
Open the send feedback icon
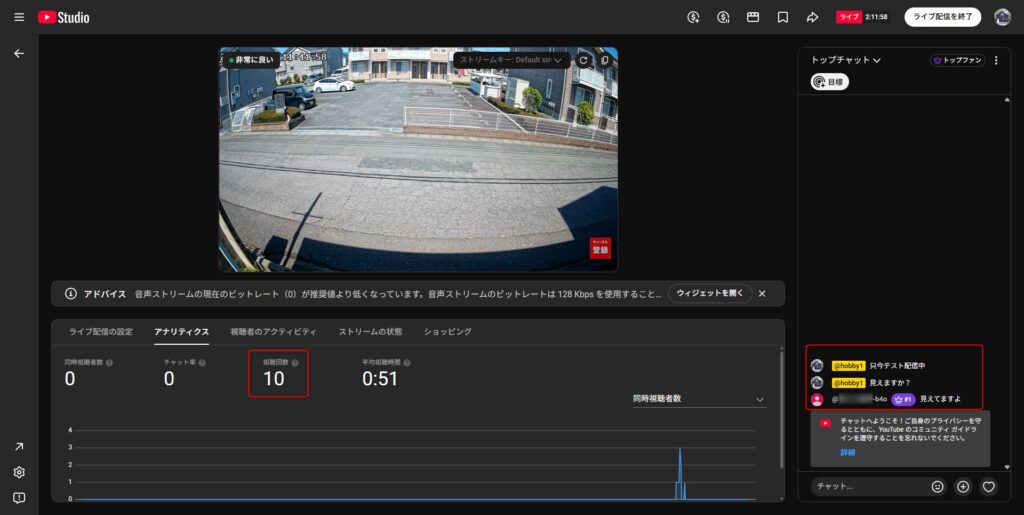click(19, 498)
